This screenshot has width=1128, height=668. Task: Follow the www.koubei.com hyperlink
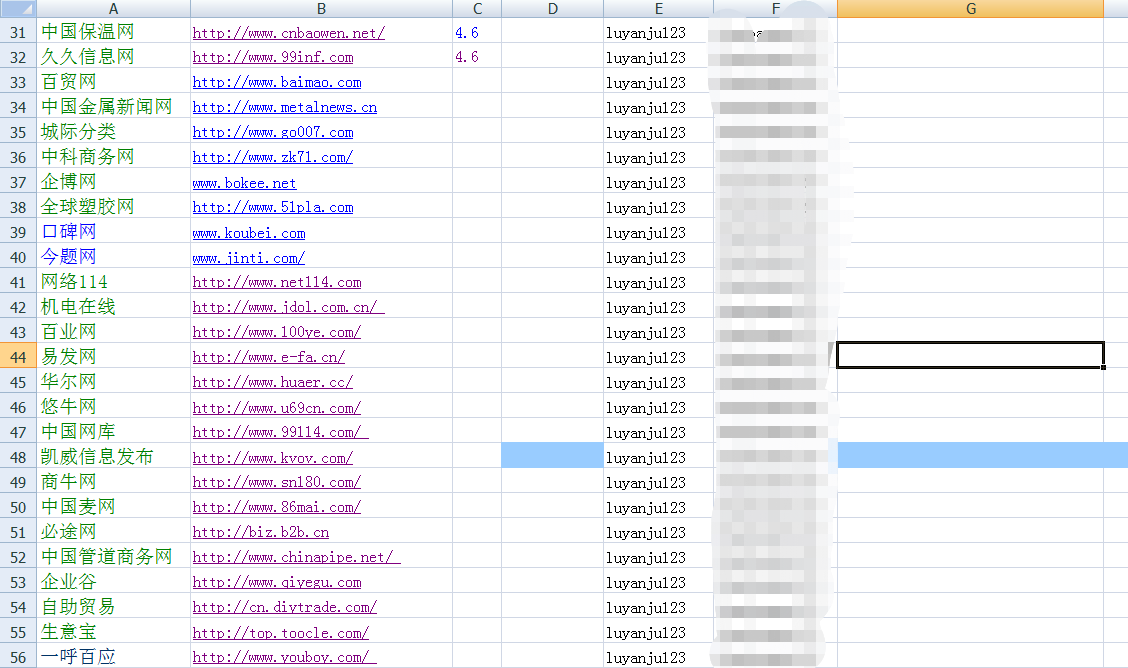point(248,233)
